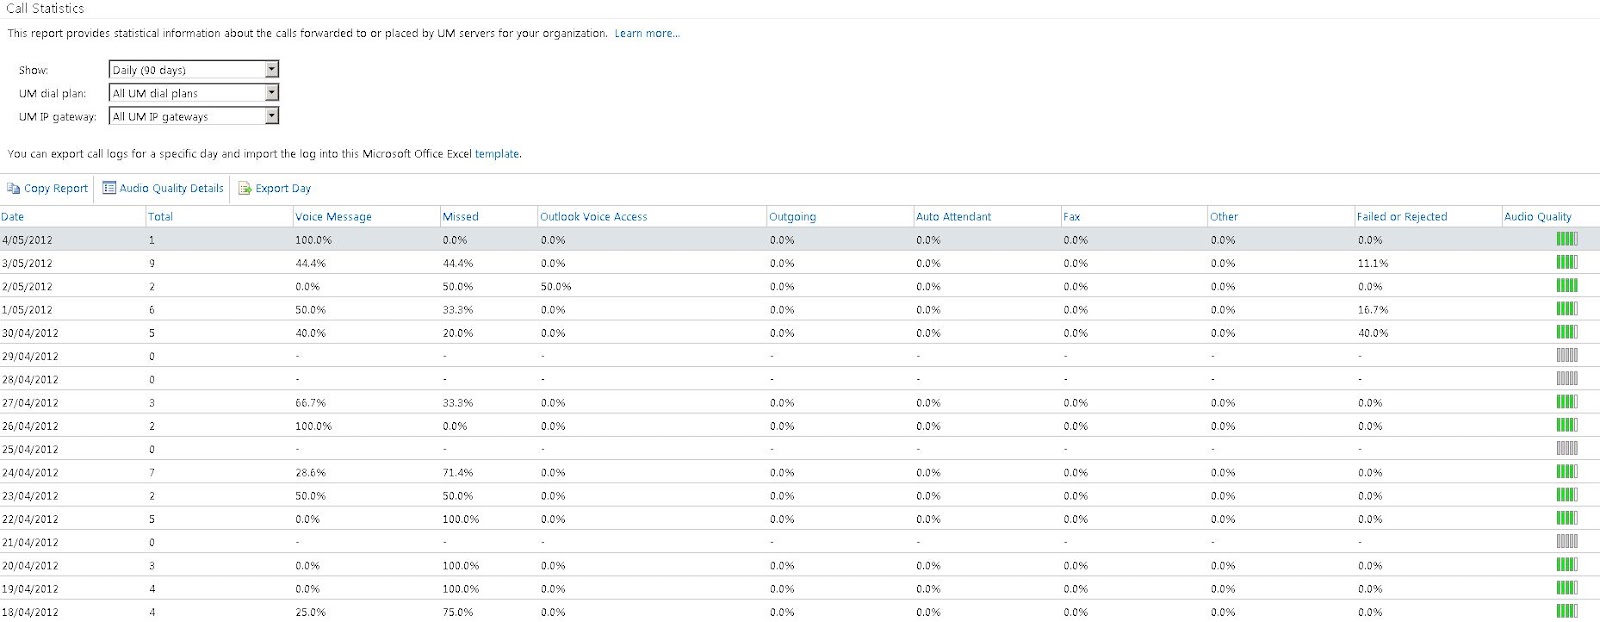Screen dimensions: 1600x622
Task: Click audio quality bars for 18/04/2012
Action: coord(1566,611)
